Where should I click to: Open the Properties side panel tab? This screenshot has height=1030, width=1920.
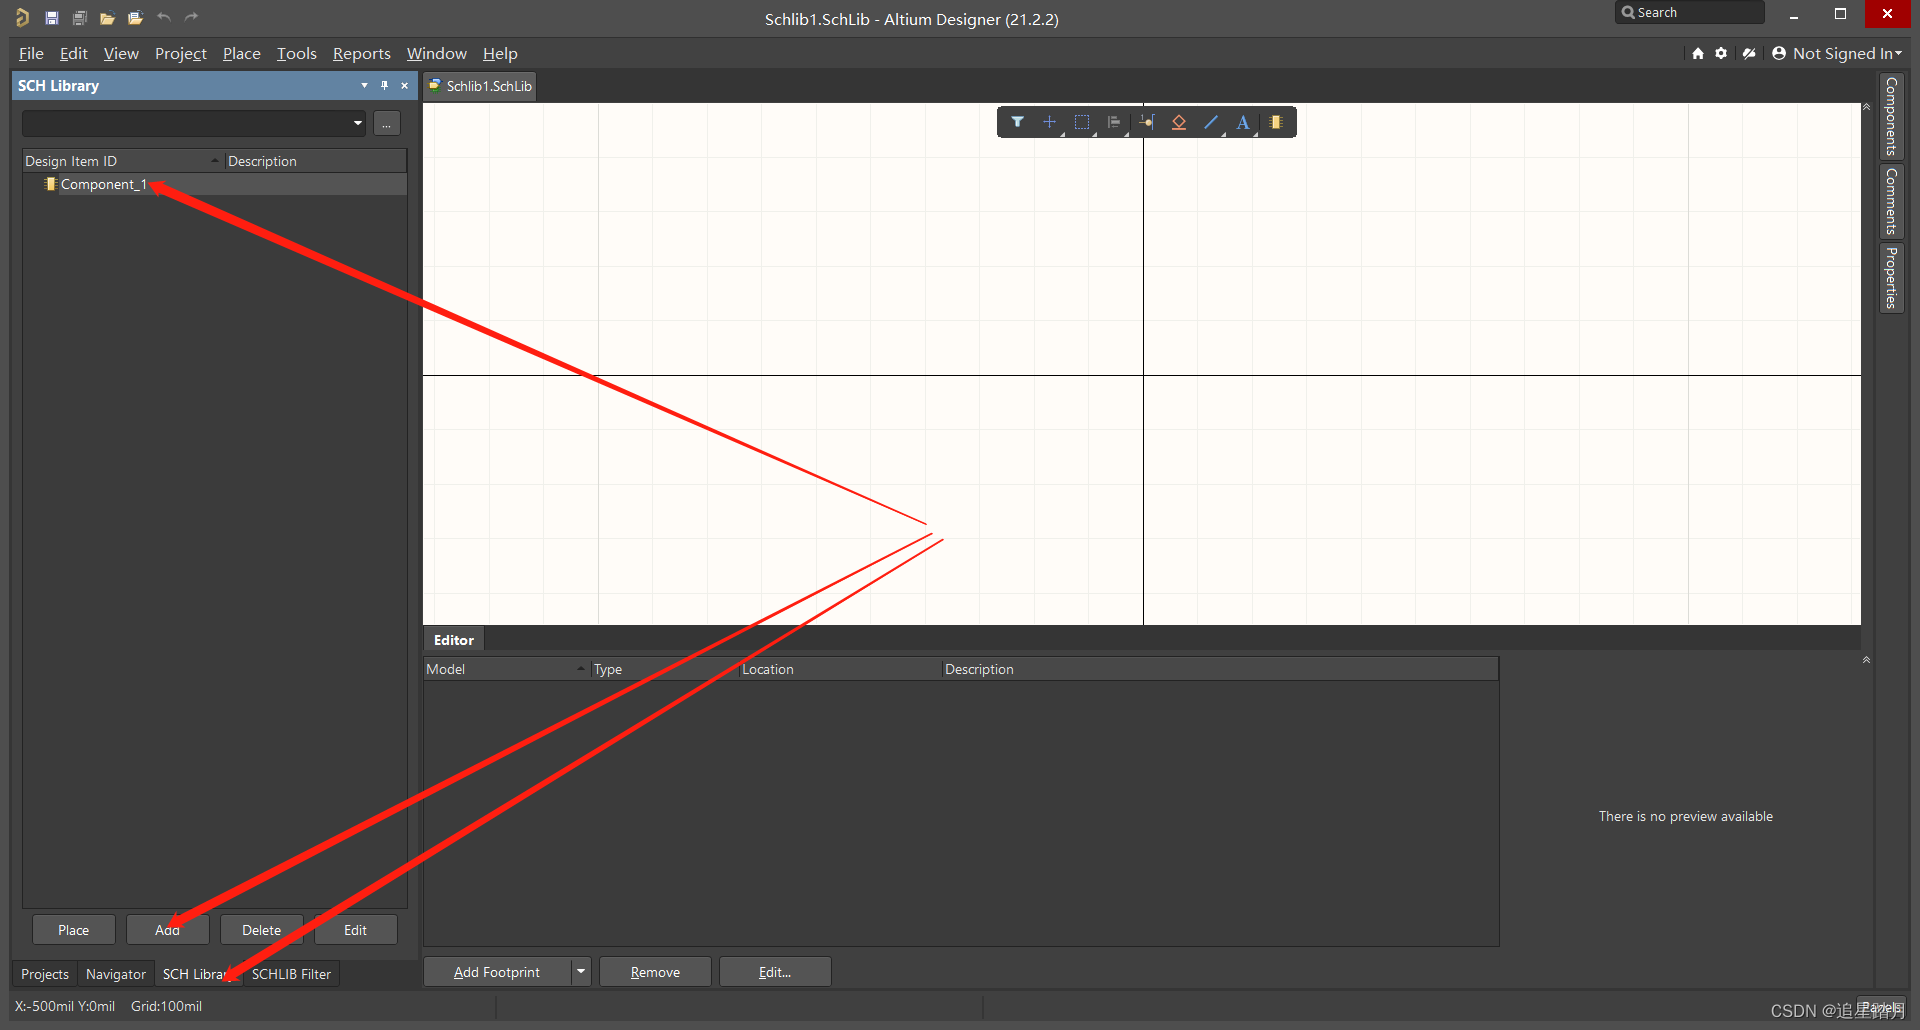(1891, 278)
